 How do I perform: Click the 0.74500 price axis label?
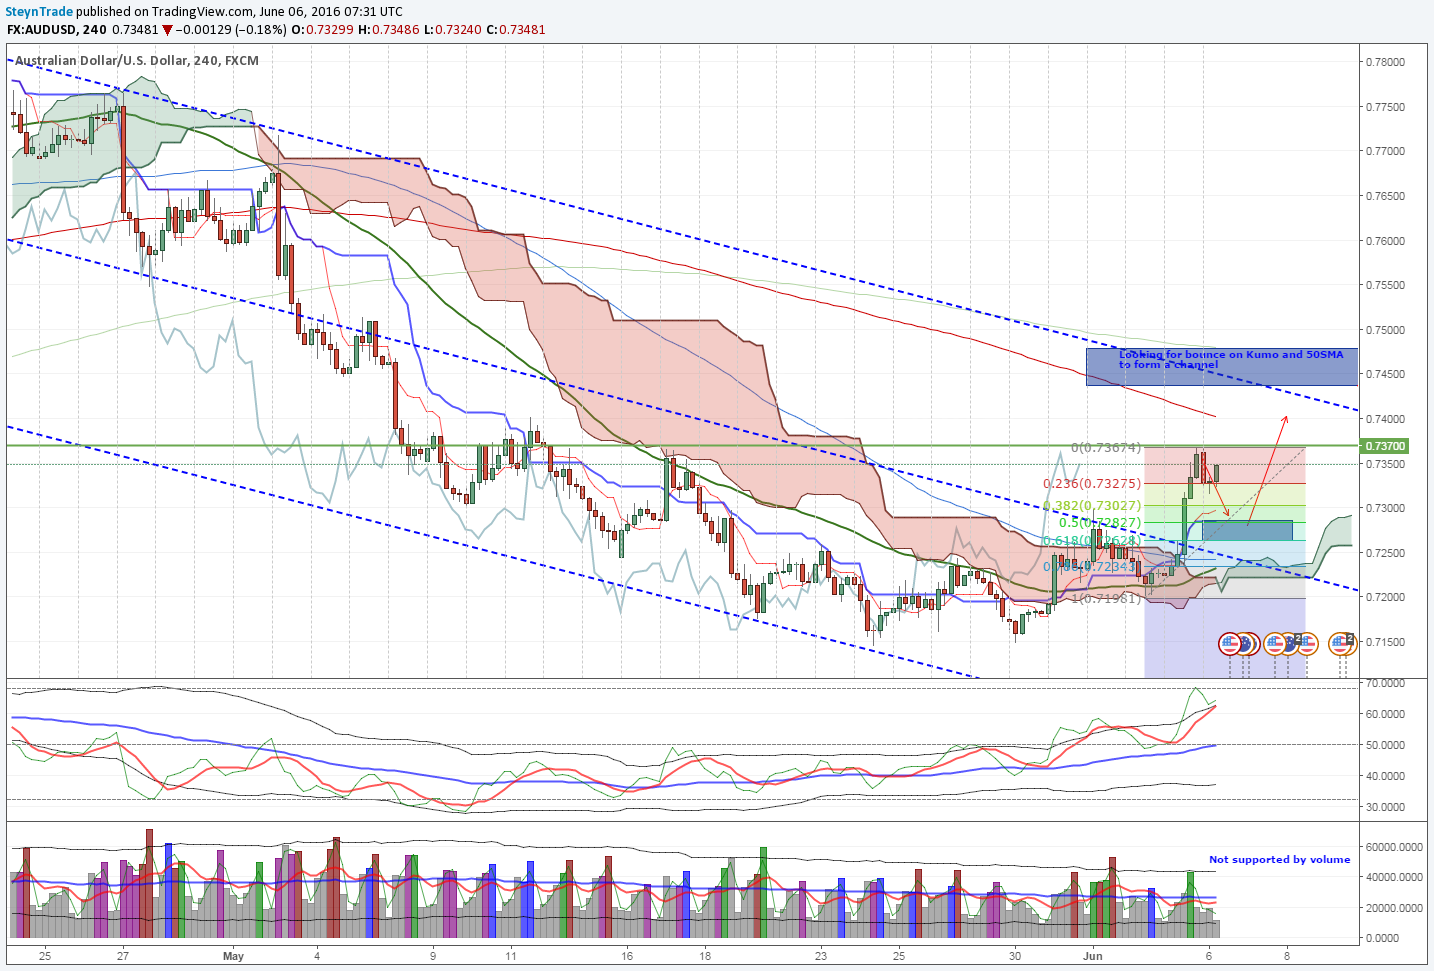1385,375
